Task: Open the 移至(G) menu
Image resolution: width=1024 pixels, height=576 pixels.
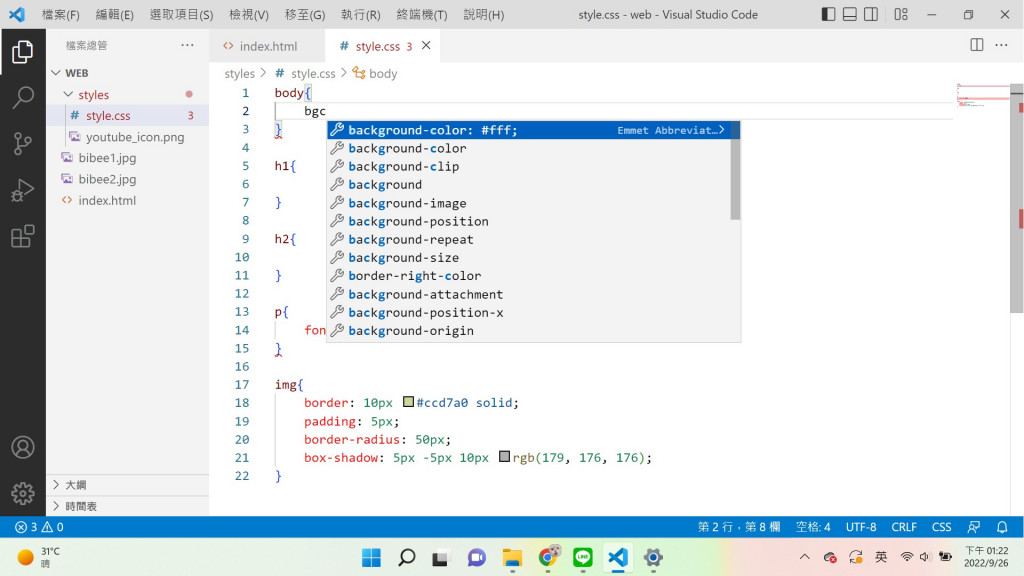Action: (x=305, y=14)
